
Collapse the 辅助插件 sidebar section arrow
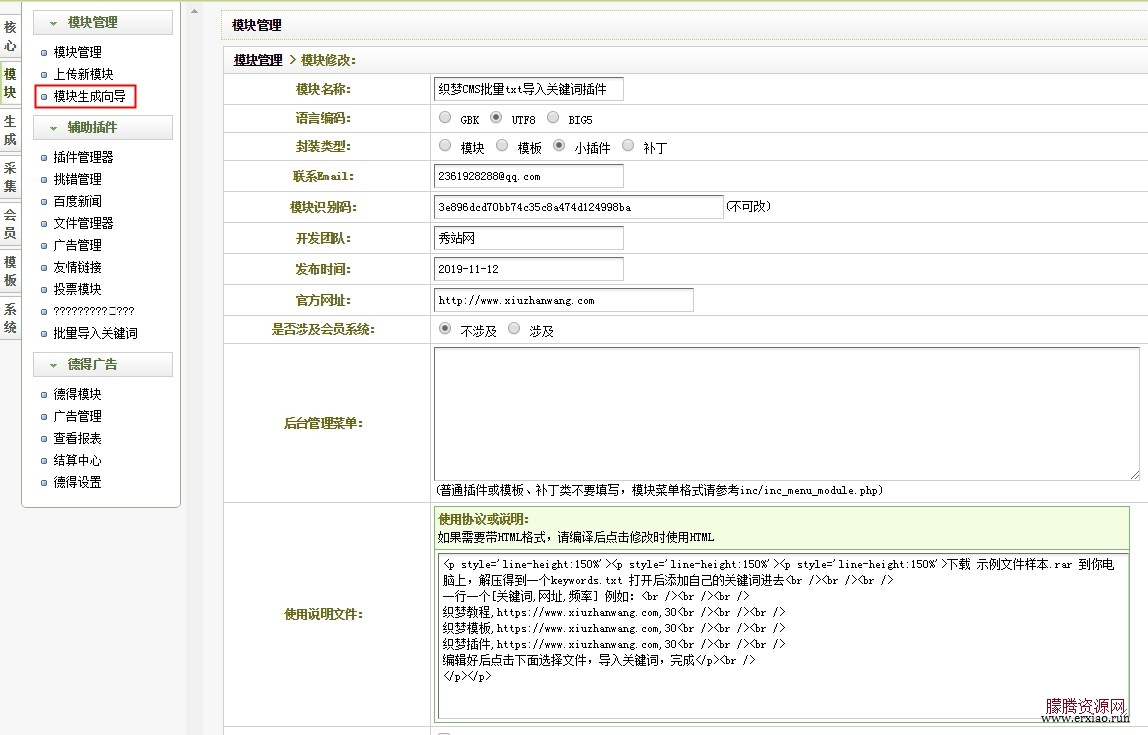point(53,128)
